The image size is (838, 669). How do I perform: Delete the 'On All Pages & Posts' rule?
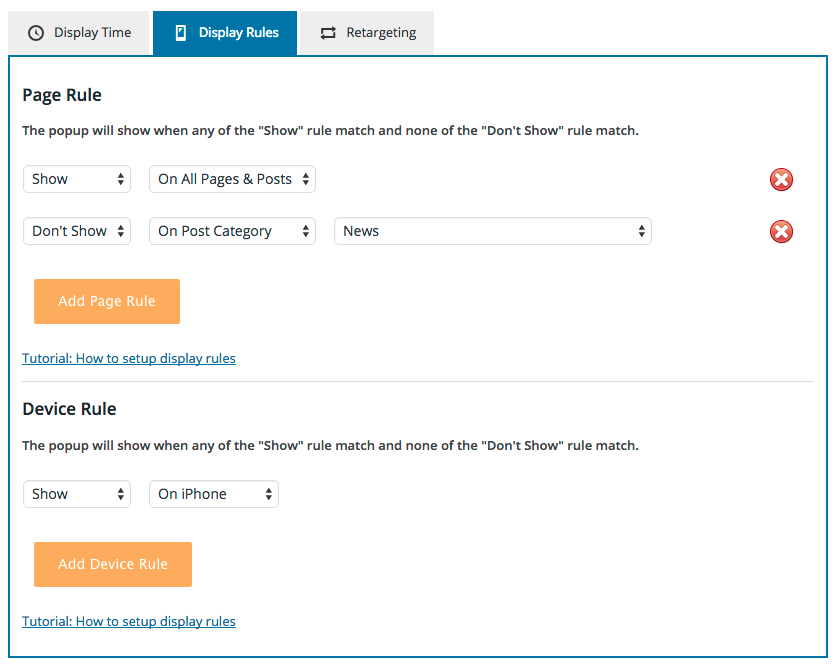tap(781, 180)
